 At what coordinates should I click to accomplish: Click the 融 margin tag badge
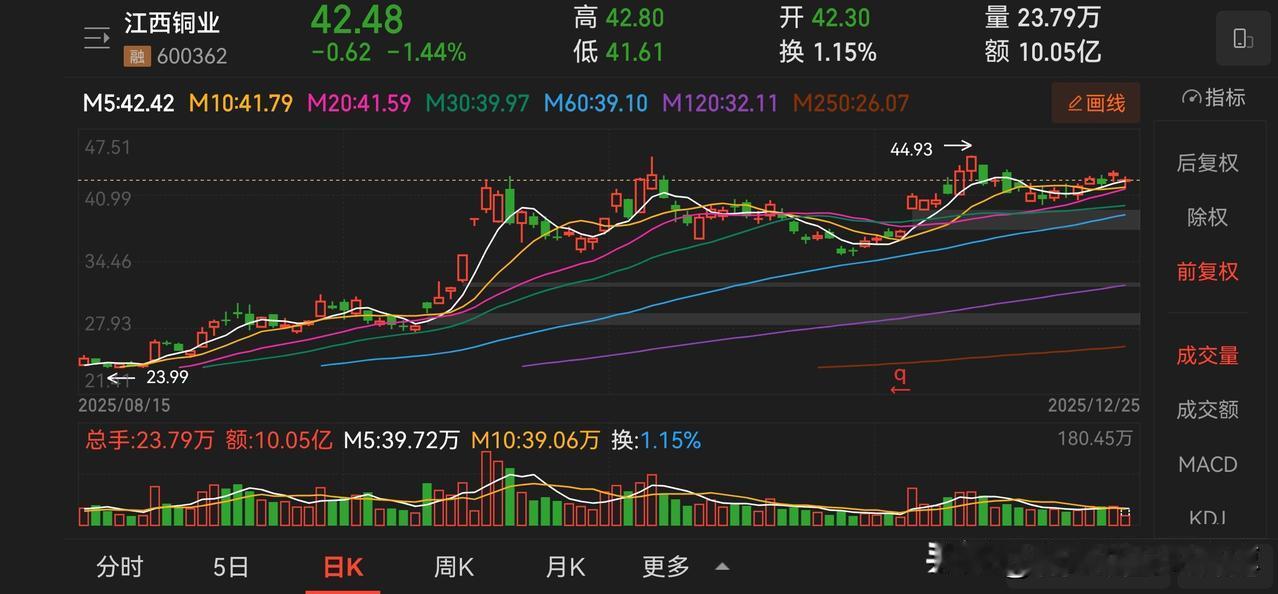[136, 56]
